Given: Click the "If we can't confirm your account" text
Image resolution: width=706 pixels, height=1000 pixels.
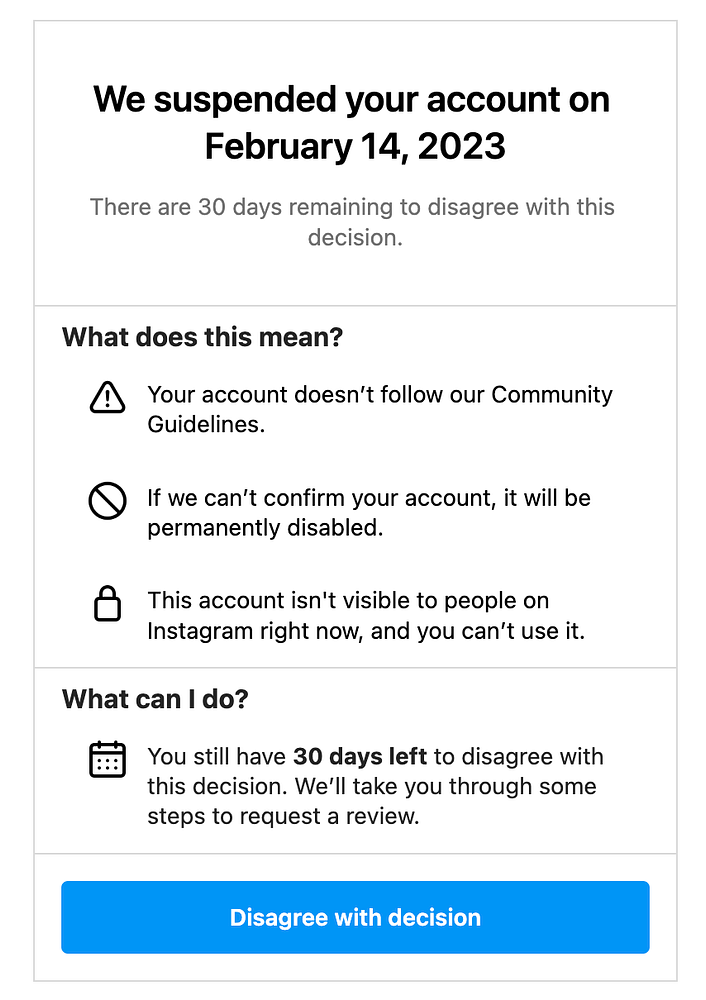Looking at the screenshot, I should 369,498.
